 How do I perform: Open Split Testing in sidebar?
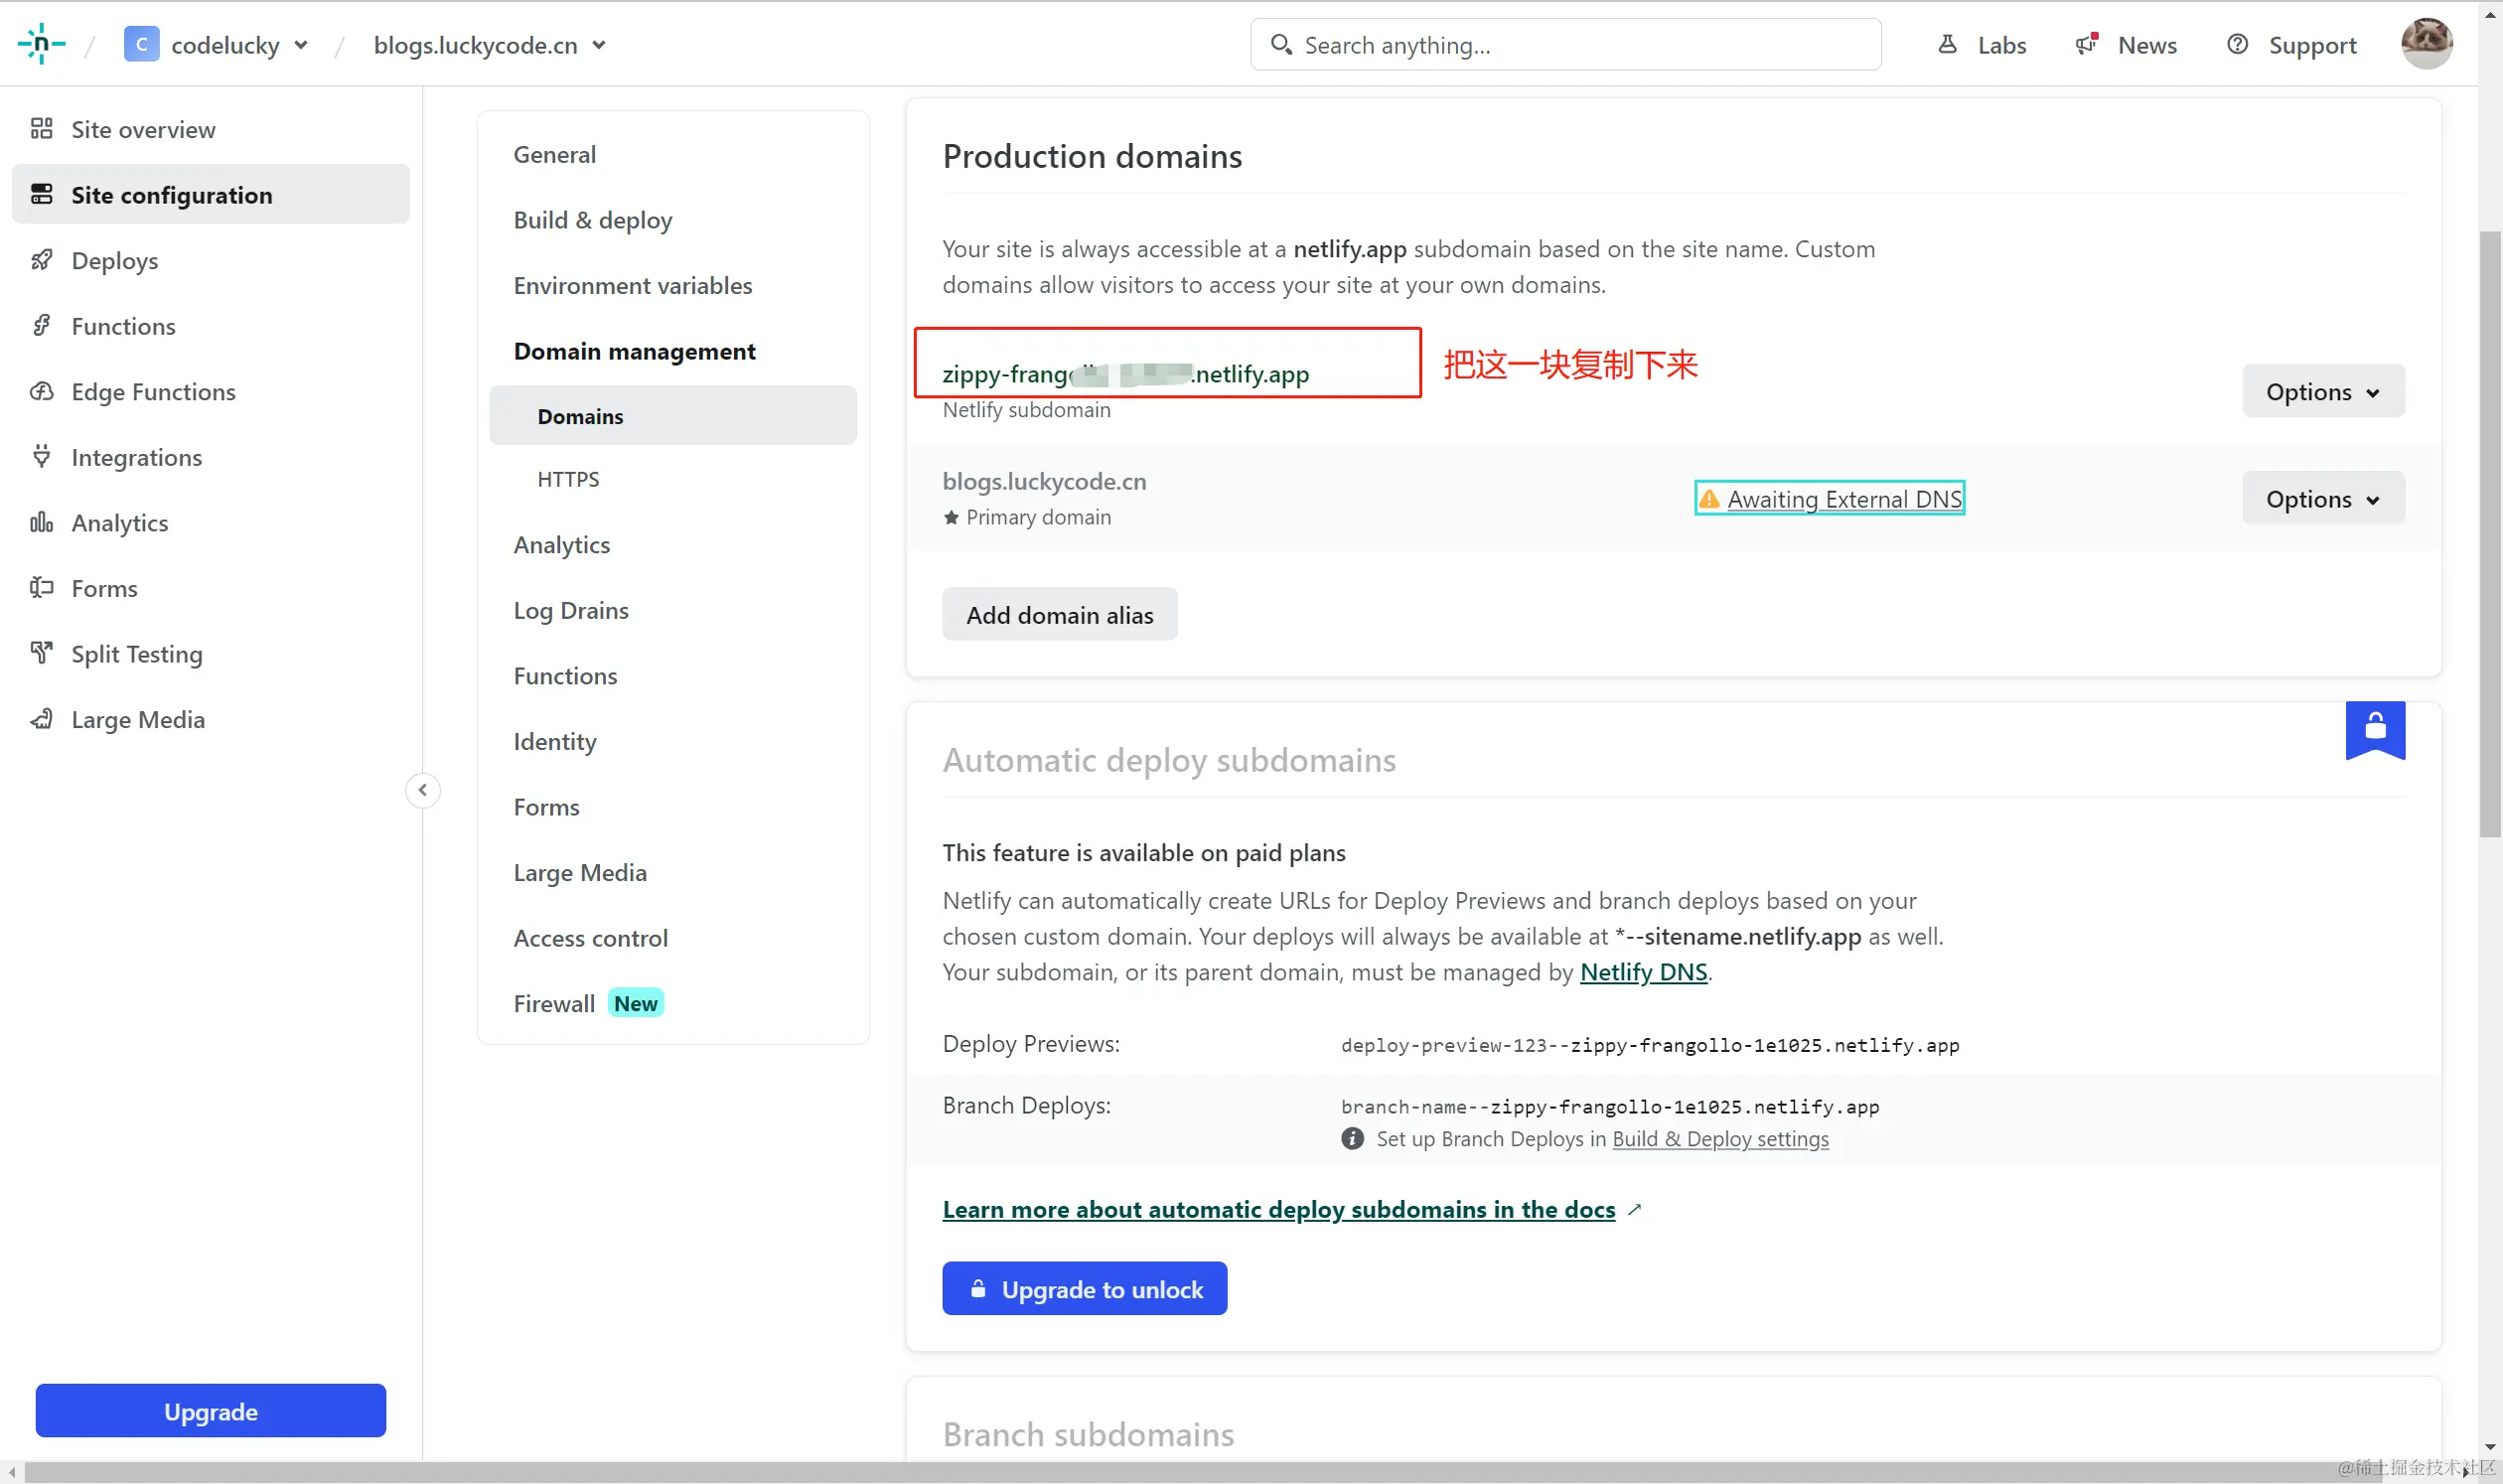[211, 653]
